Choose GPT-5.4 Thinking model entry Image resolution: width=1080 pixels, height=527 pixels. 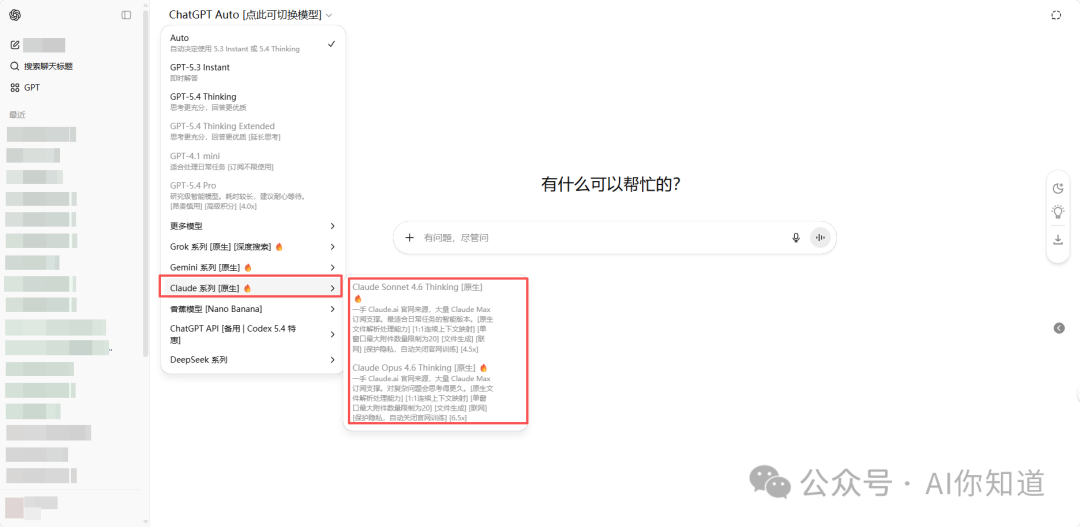coord(252,102)
